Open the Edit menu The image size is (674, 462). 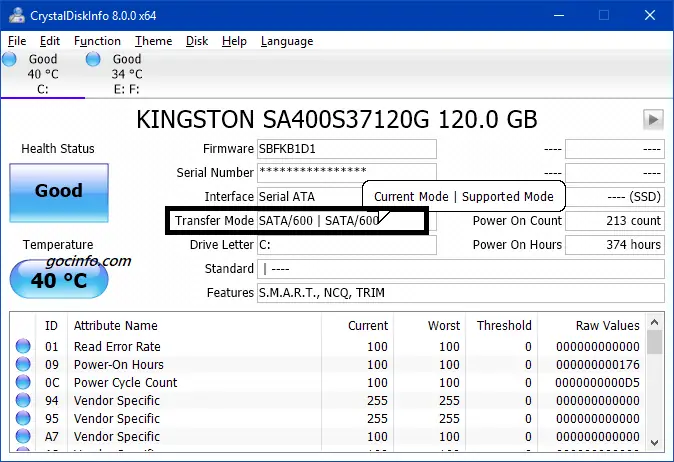tap(50, 41)
